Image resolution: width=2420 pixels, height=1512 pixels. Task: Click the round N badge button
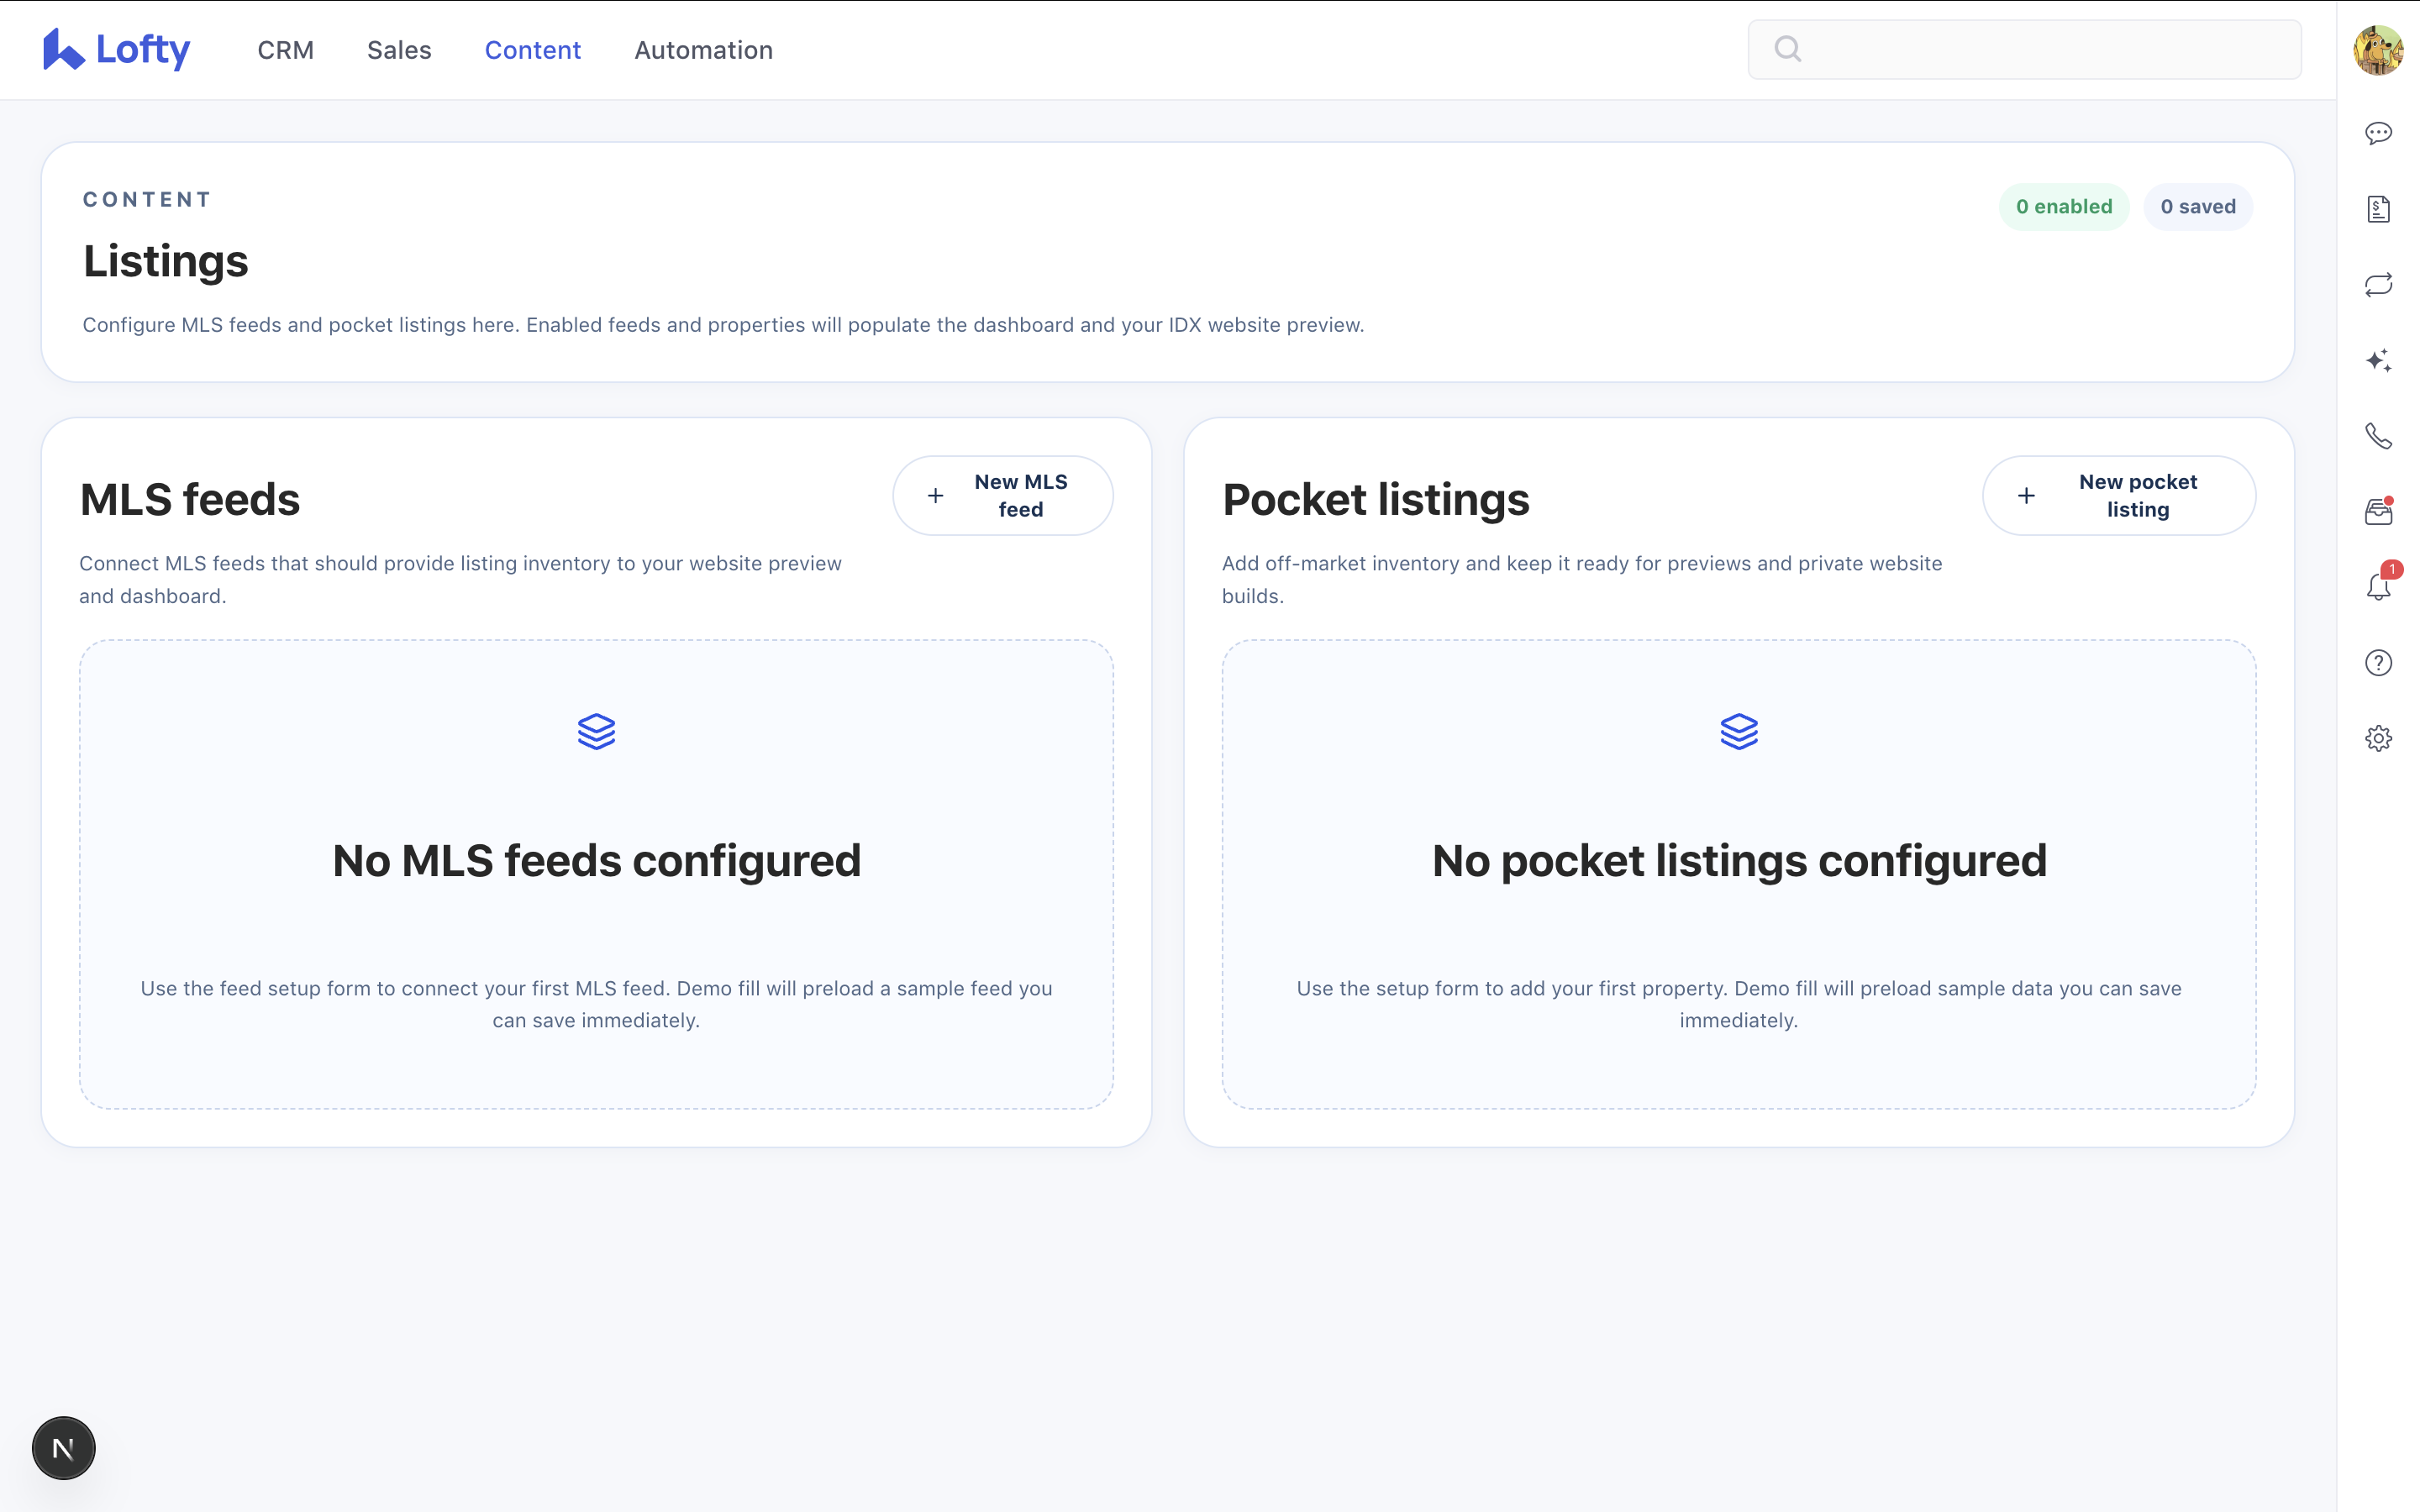pyautogui.click(x=63, y=1447)
